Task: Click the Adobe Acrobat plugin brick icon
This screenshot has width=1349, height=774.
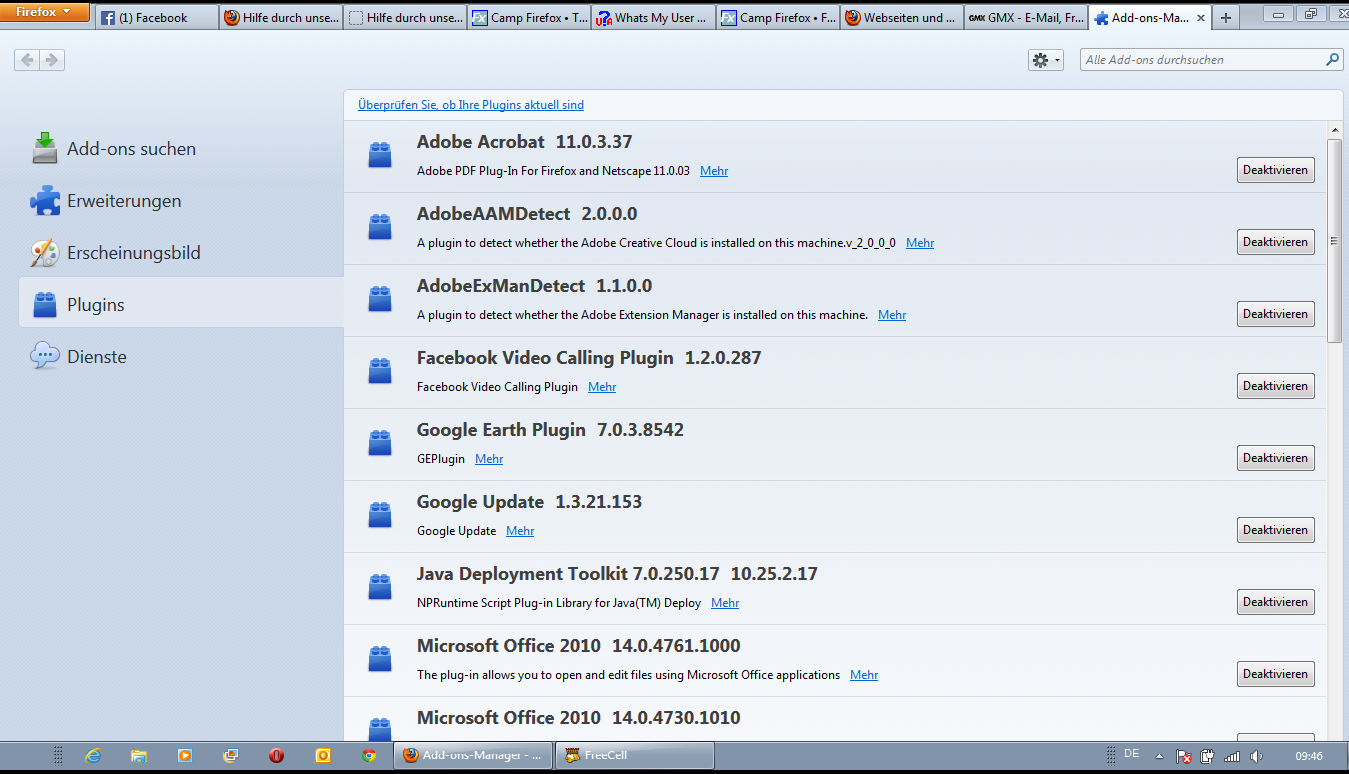Action: [x=379, y=155]
